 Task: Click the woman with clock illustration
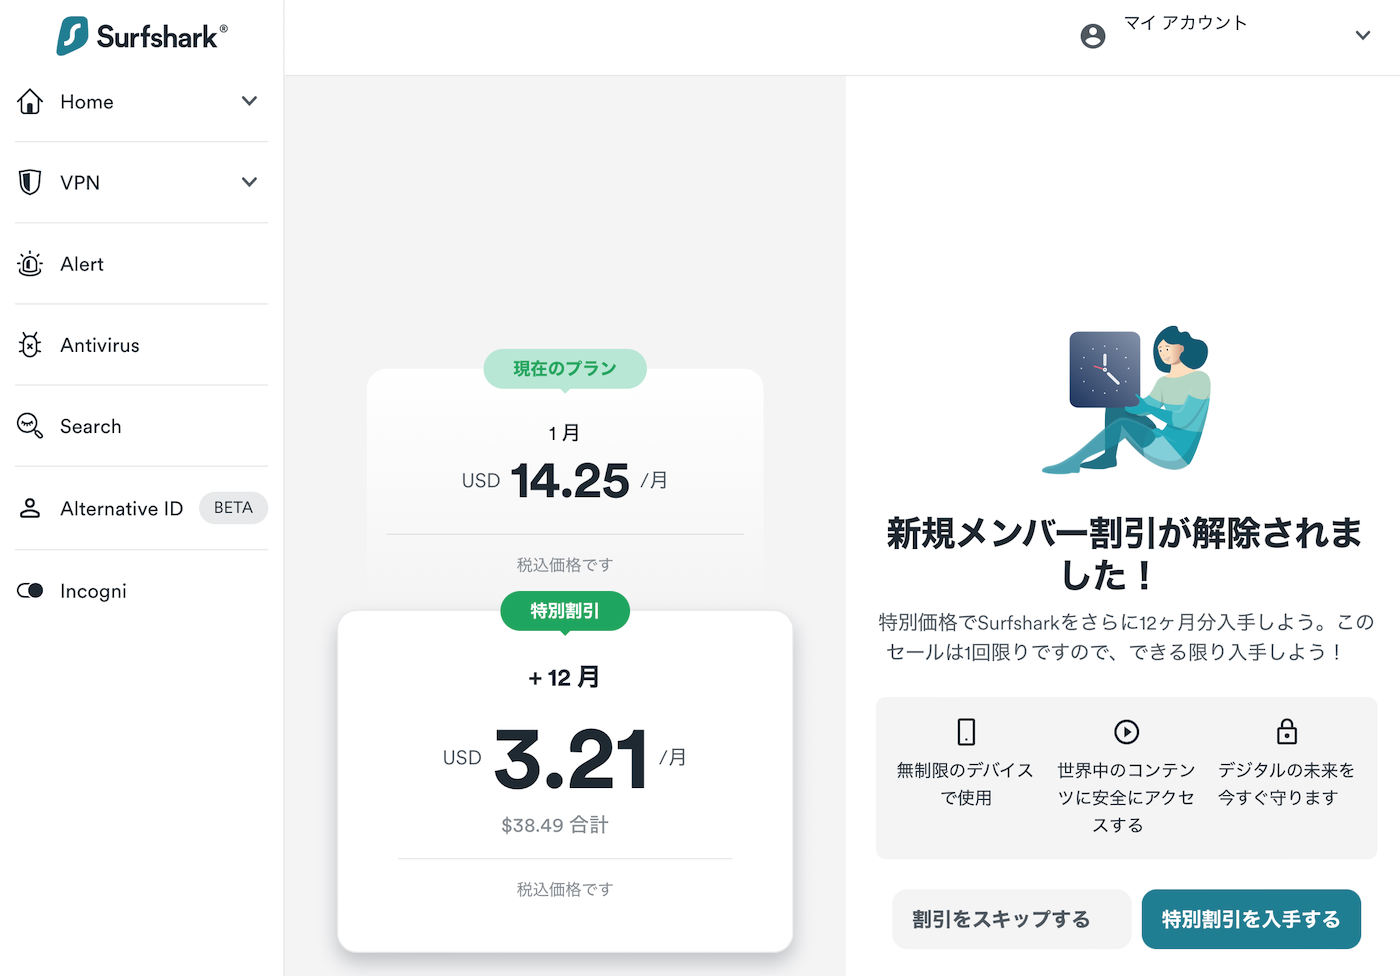point(1126,399)
